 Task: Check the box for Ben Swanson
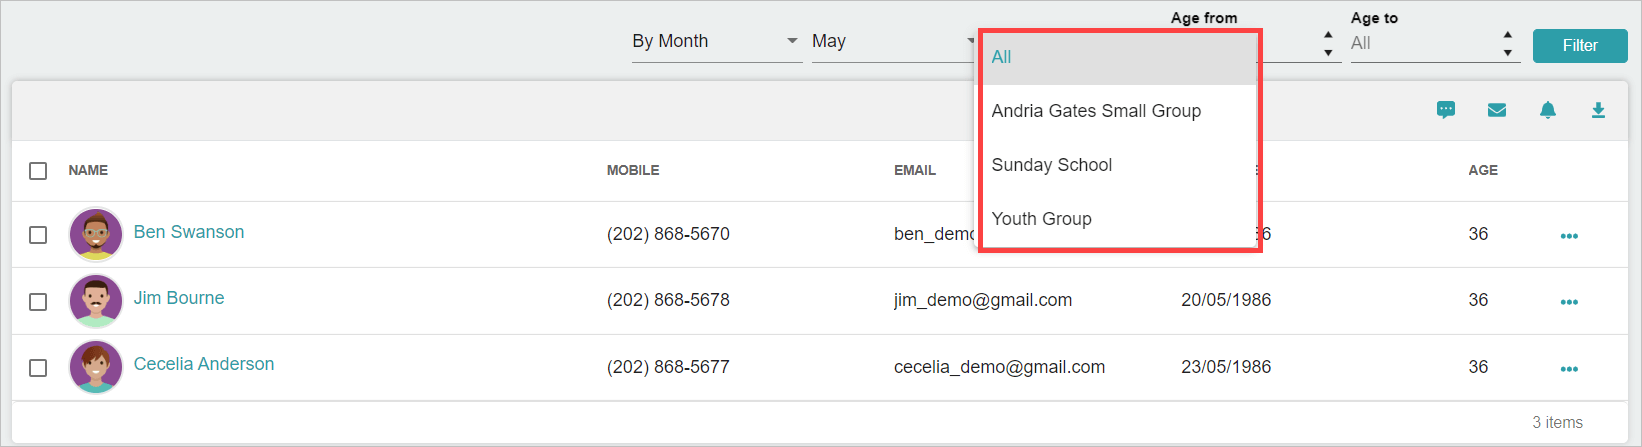(38, 235)
